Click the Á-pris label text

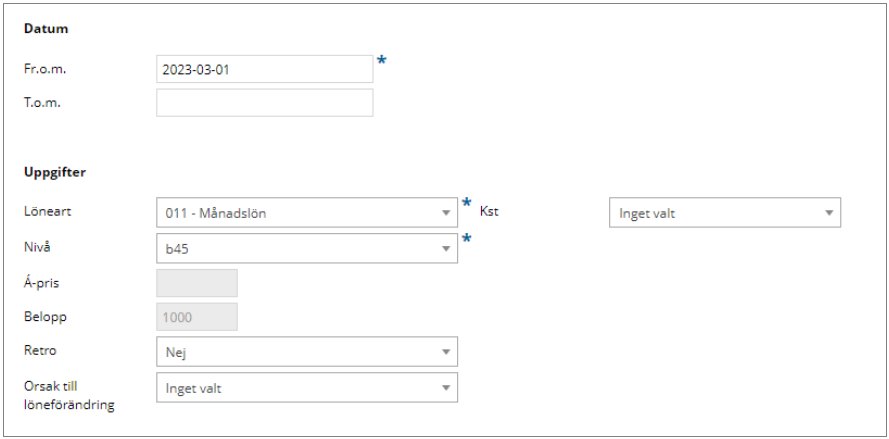(41, 283)
